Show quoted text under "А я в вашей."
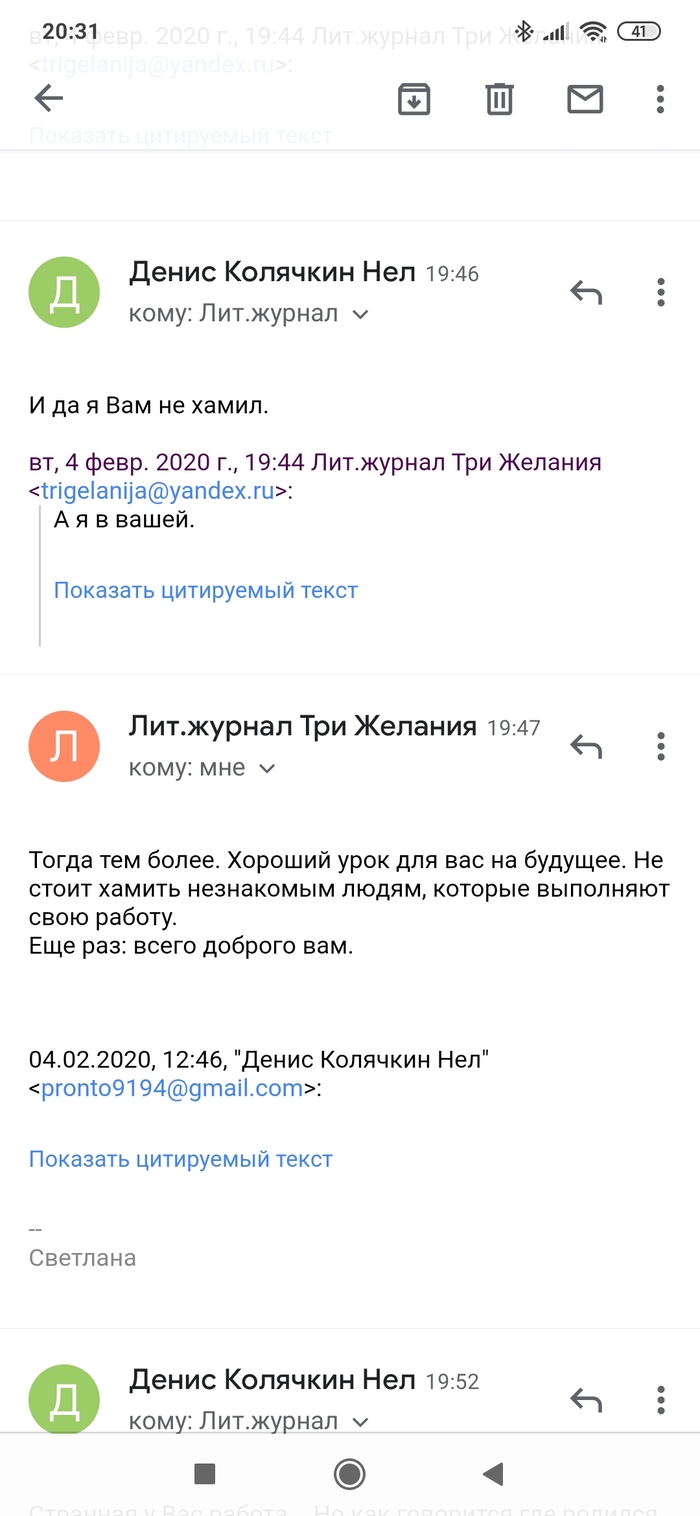 [205, 590]
